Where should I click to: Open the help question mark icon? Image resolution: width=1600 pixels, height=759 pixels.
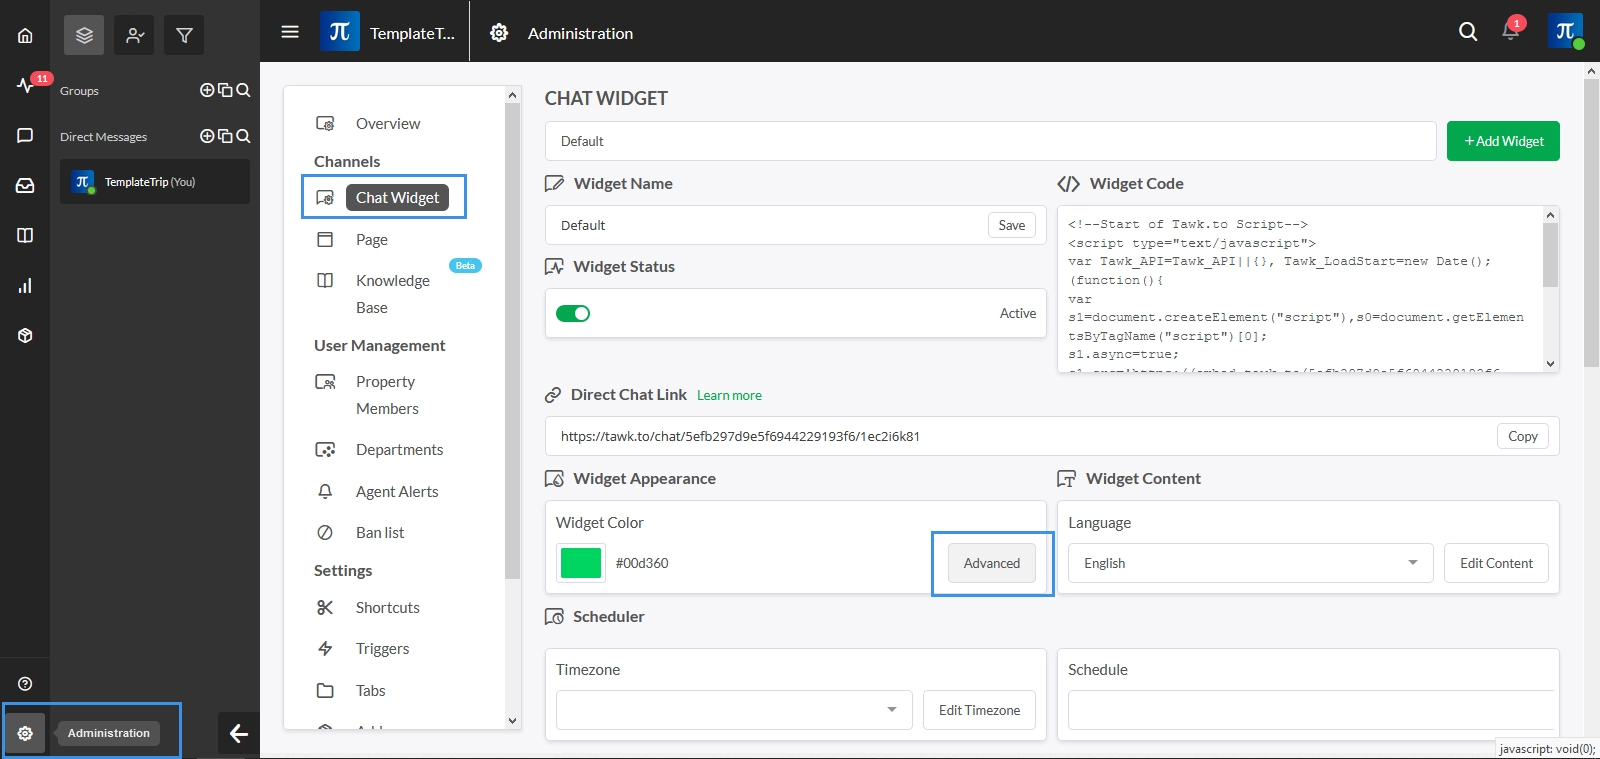(25, 684)
